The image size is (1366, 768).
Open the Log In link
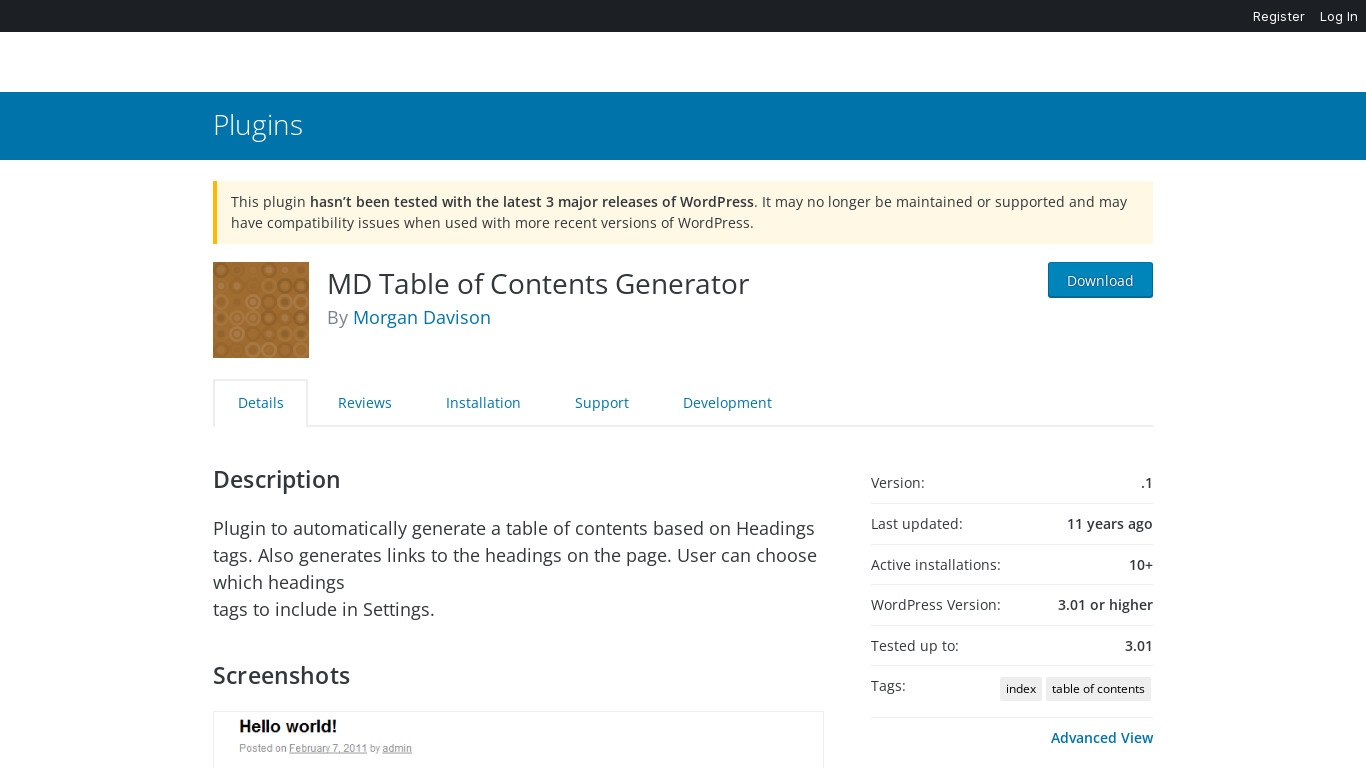[1338, 16]
